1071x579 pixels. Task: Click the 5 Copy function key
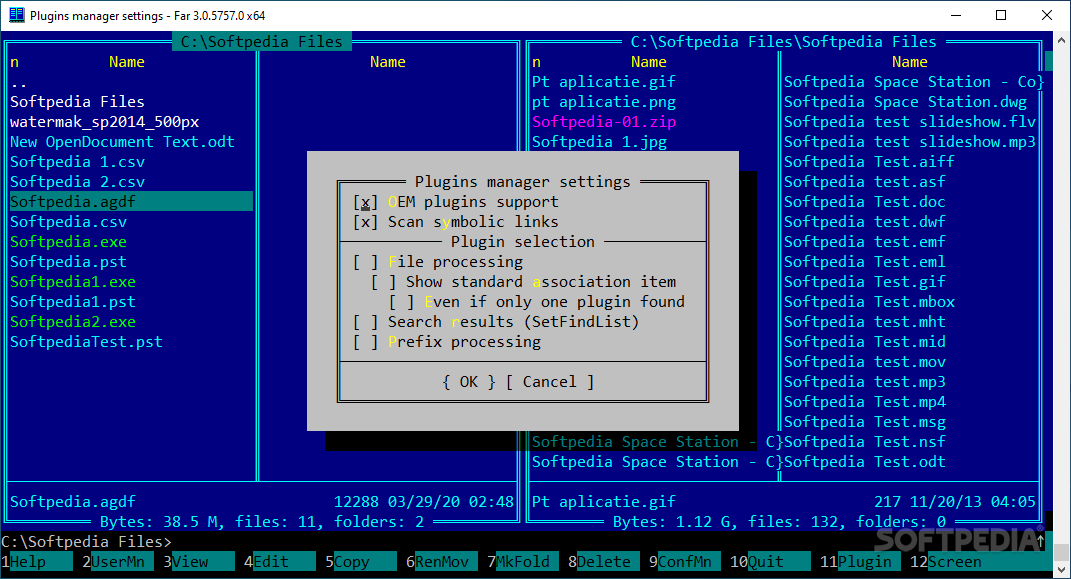[x=361, y=562]
